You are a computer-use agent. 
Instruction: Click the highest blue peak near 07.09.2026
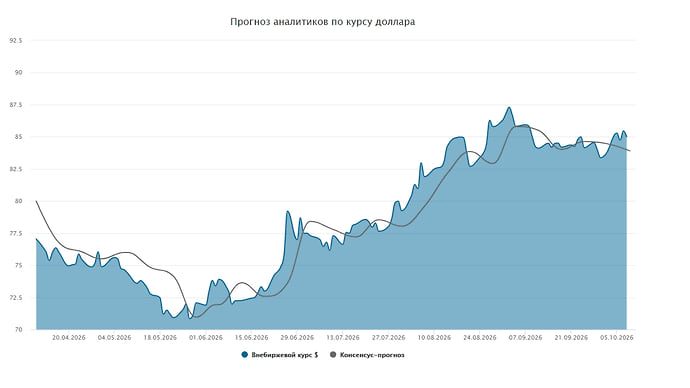point(509,108)
